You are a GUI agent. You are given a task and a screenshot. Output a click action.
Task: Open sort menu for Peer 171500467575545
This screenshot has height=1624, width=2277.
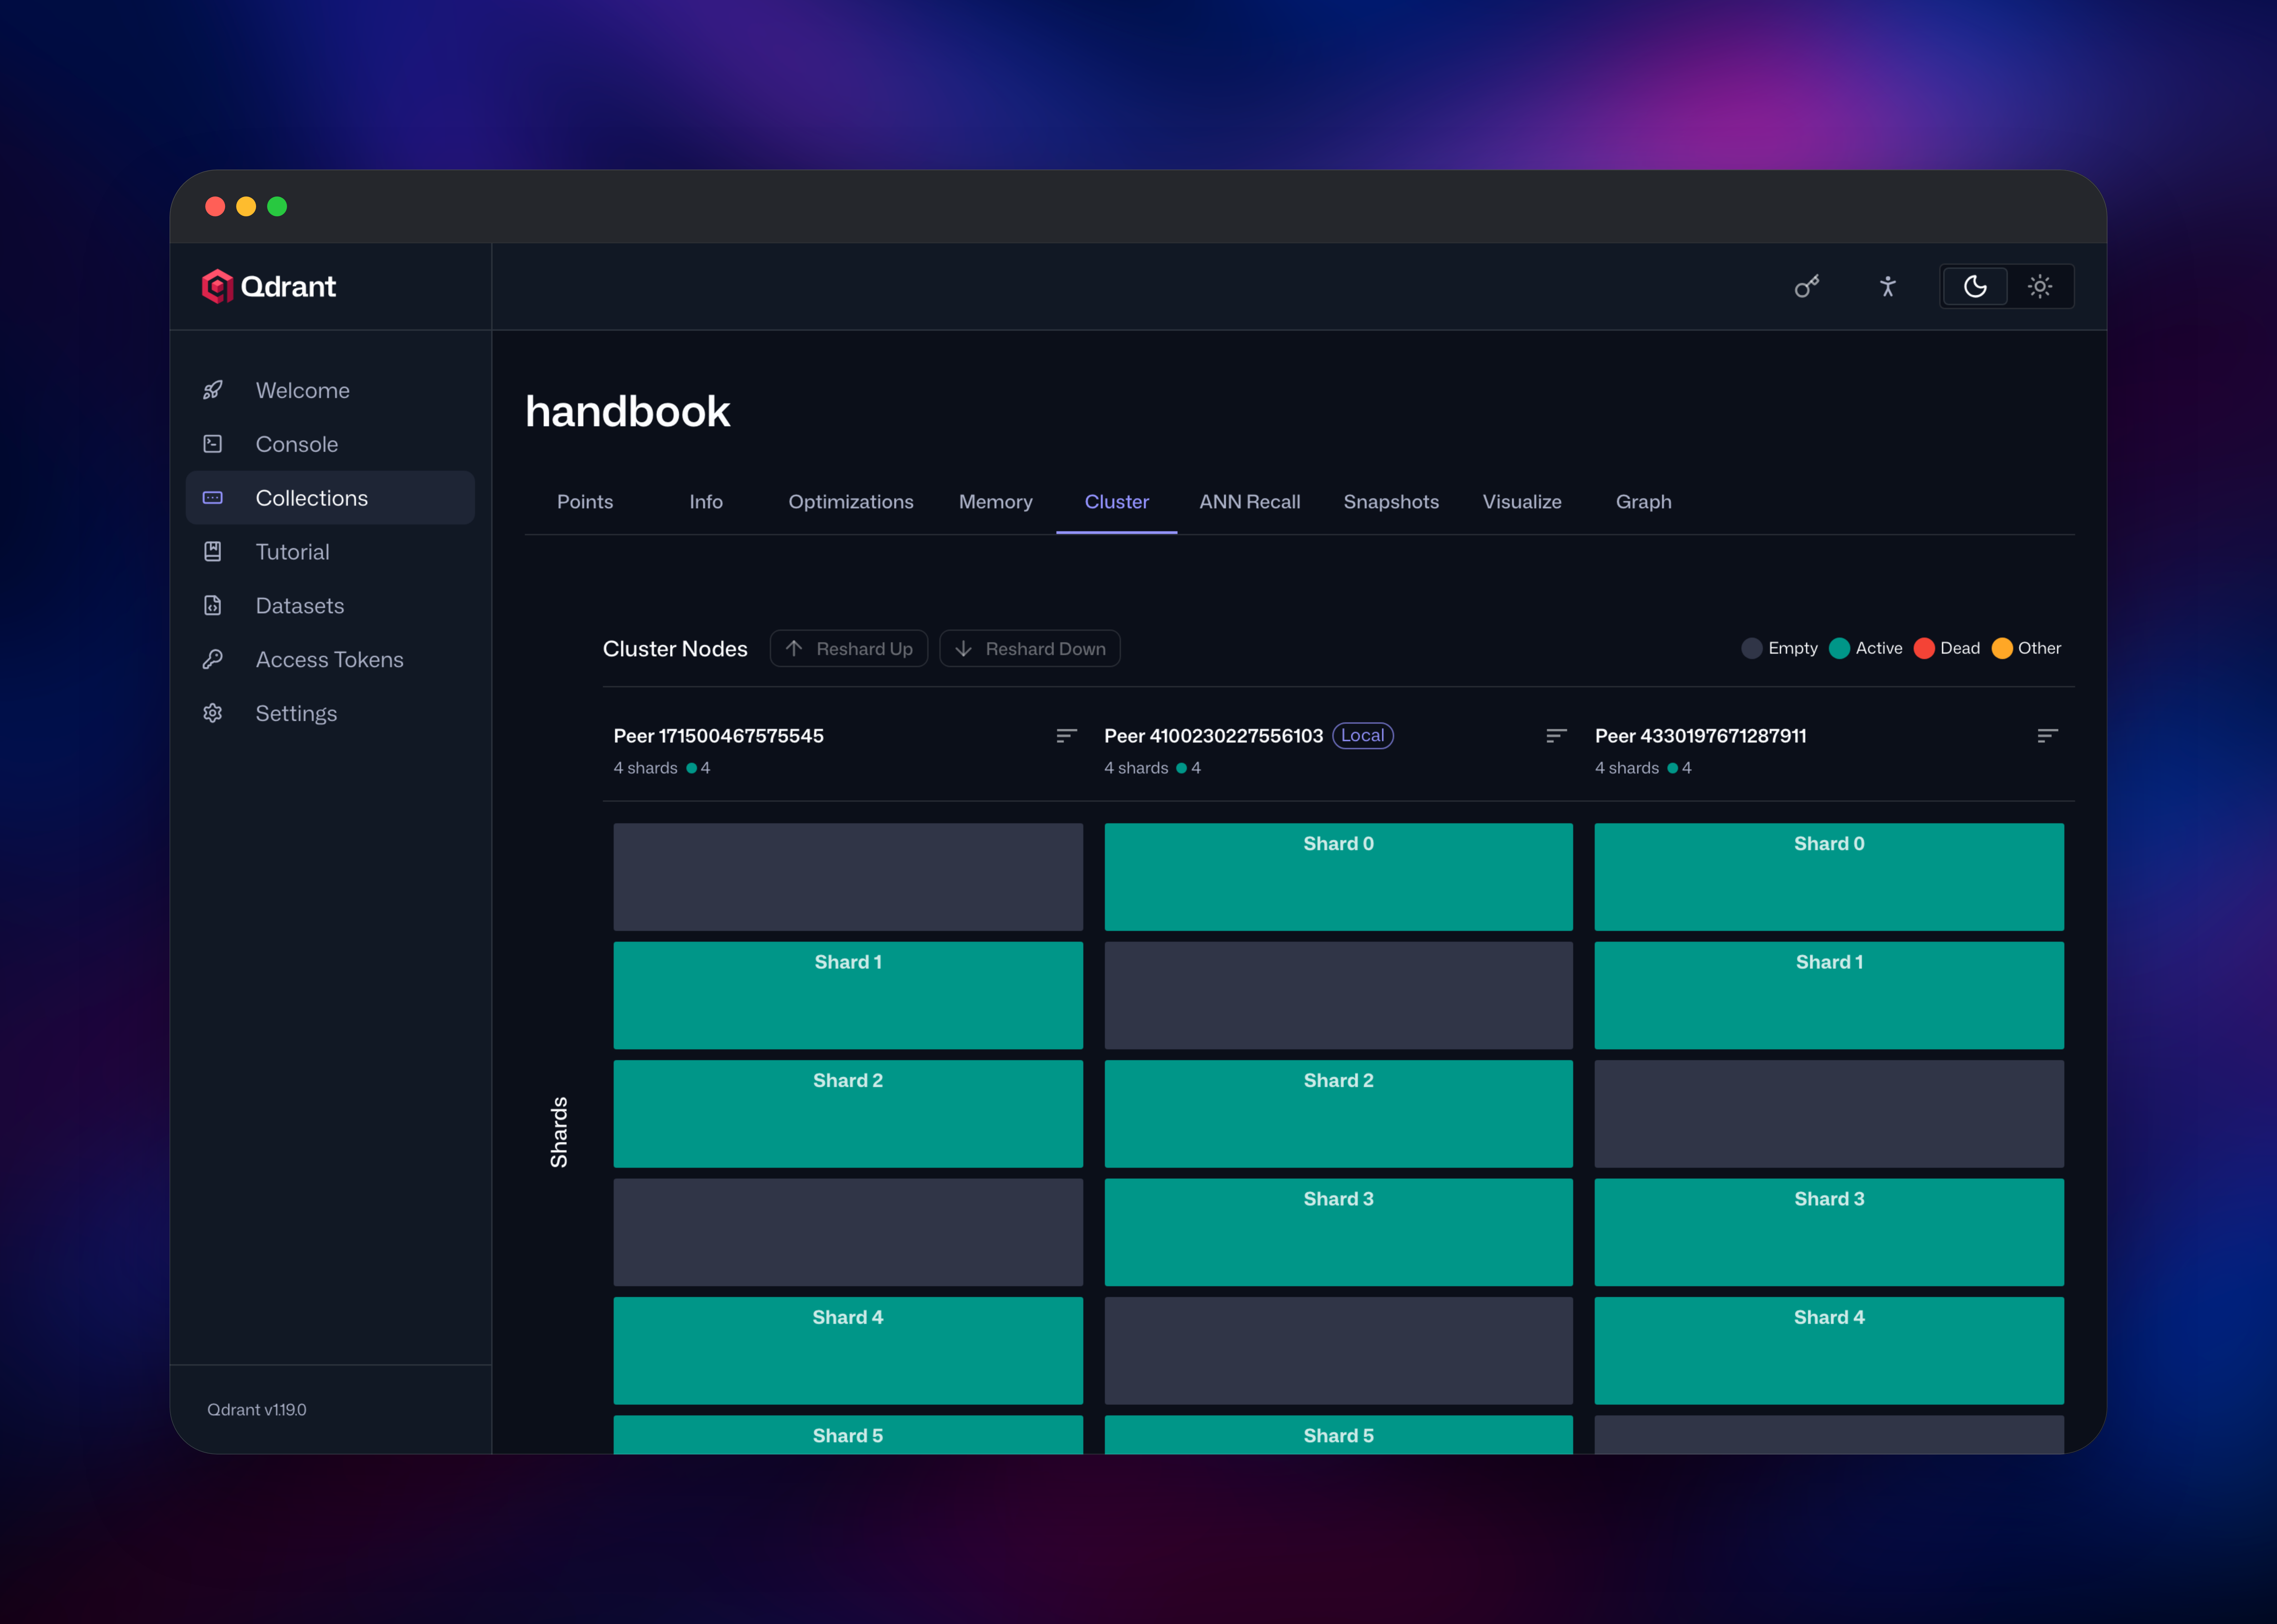1066,736
